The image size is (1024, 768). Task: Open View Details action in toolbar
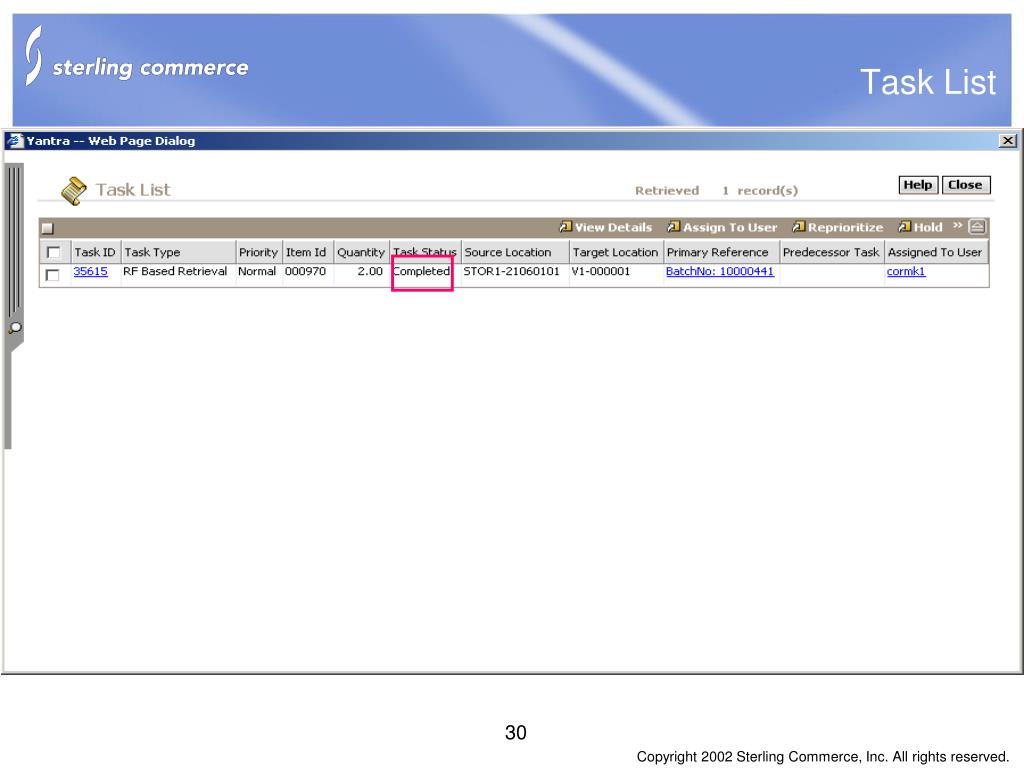click(x=606, y=227)
